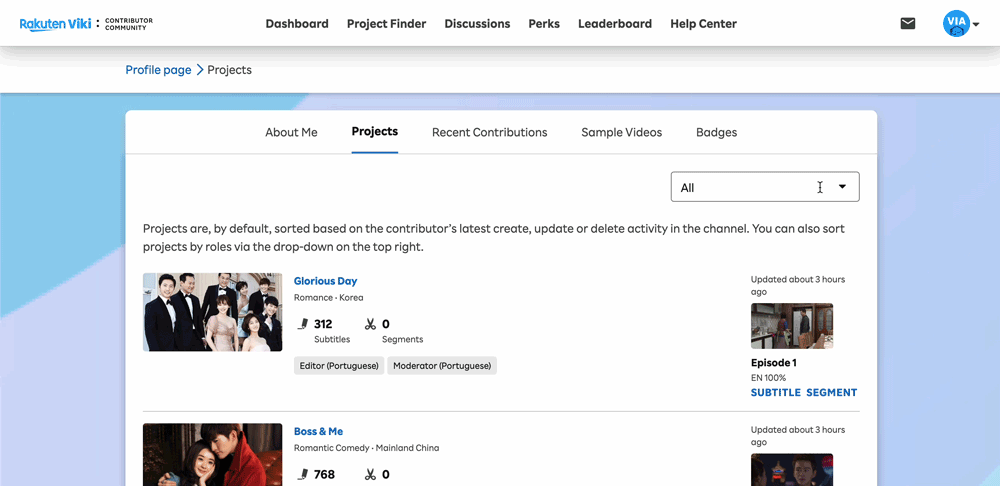Click SEGMENT link under Episode 1

tap(832, 393)
